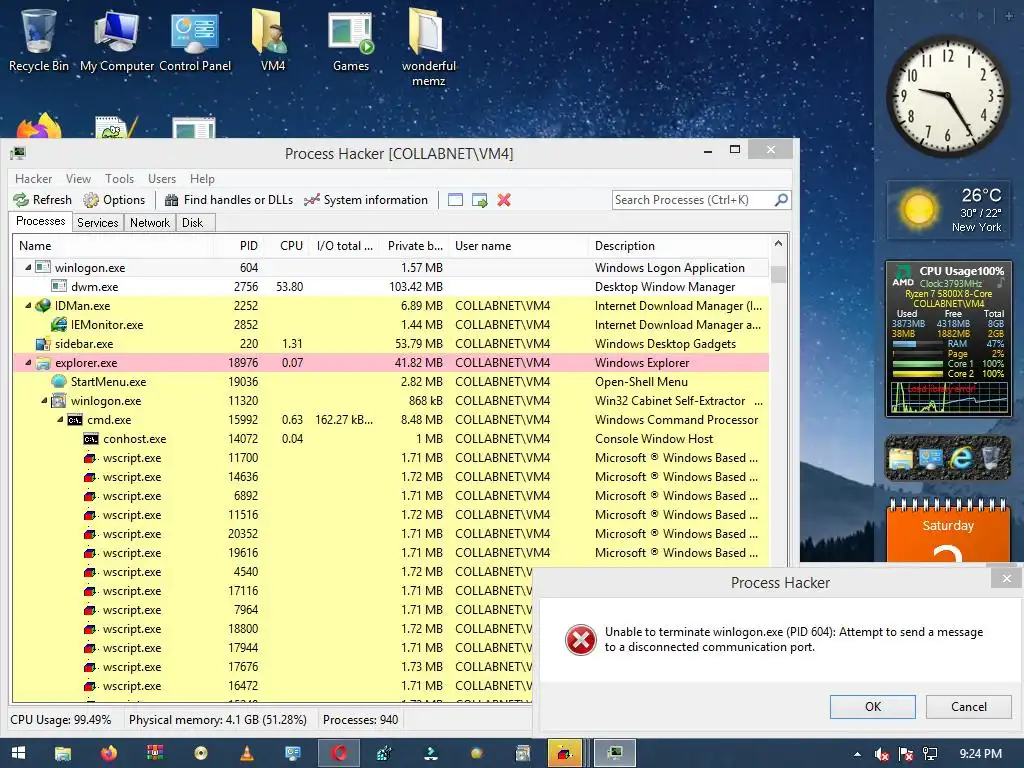Select the dwm.exe process row
1024x768 pixels.
[x=391, y=287]
